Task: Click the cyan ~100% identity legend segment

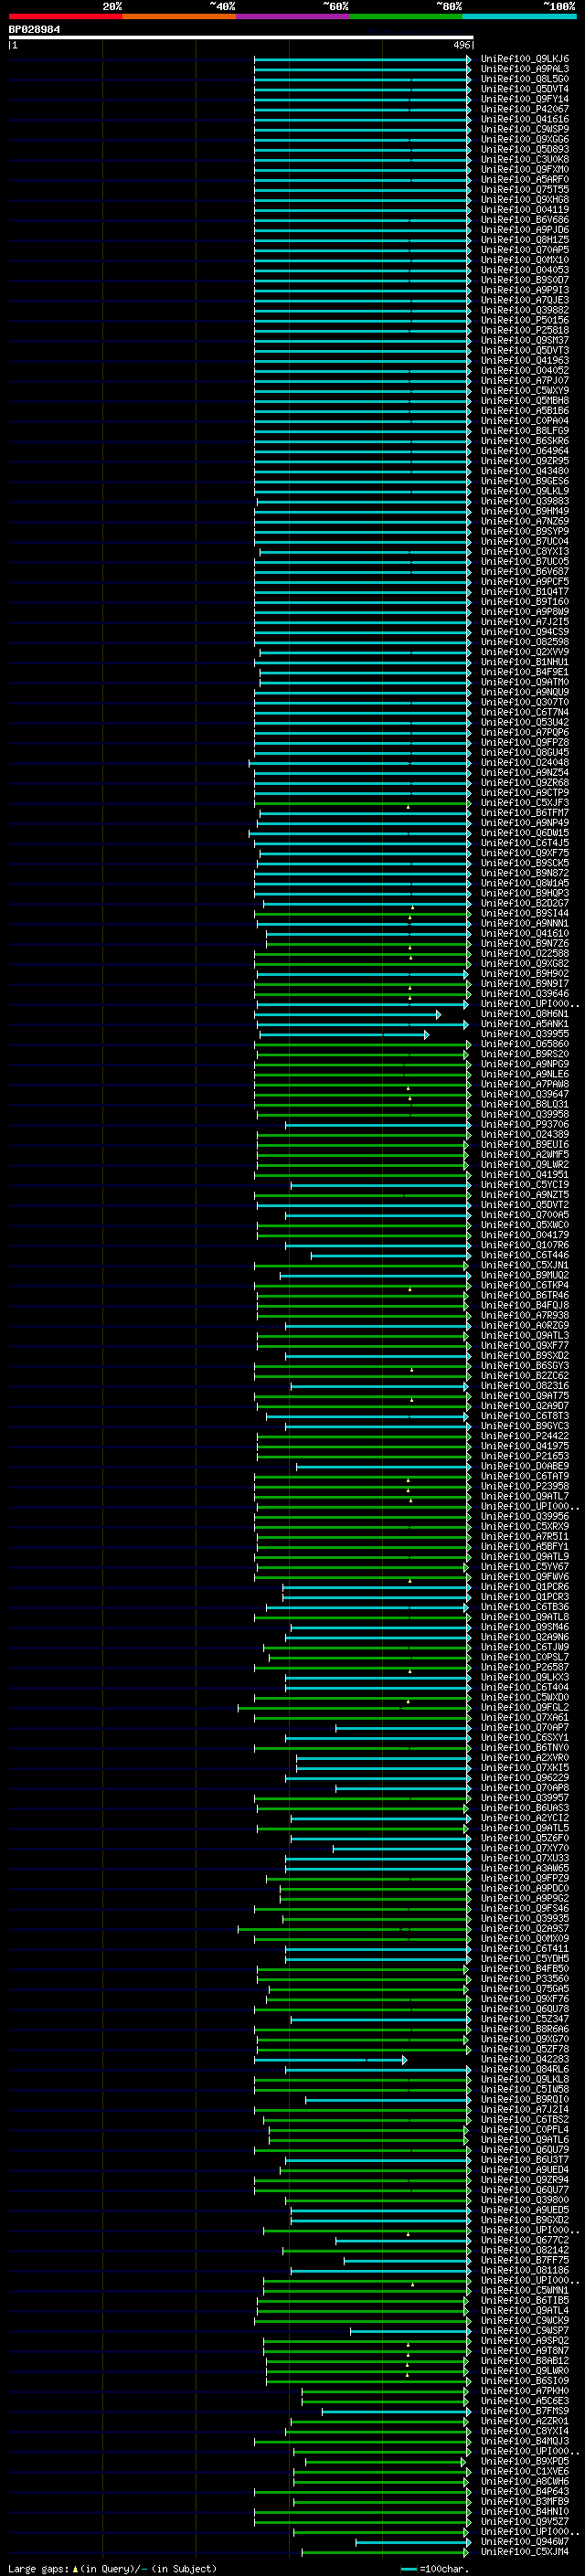Action: pos(519,16)
